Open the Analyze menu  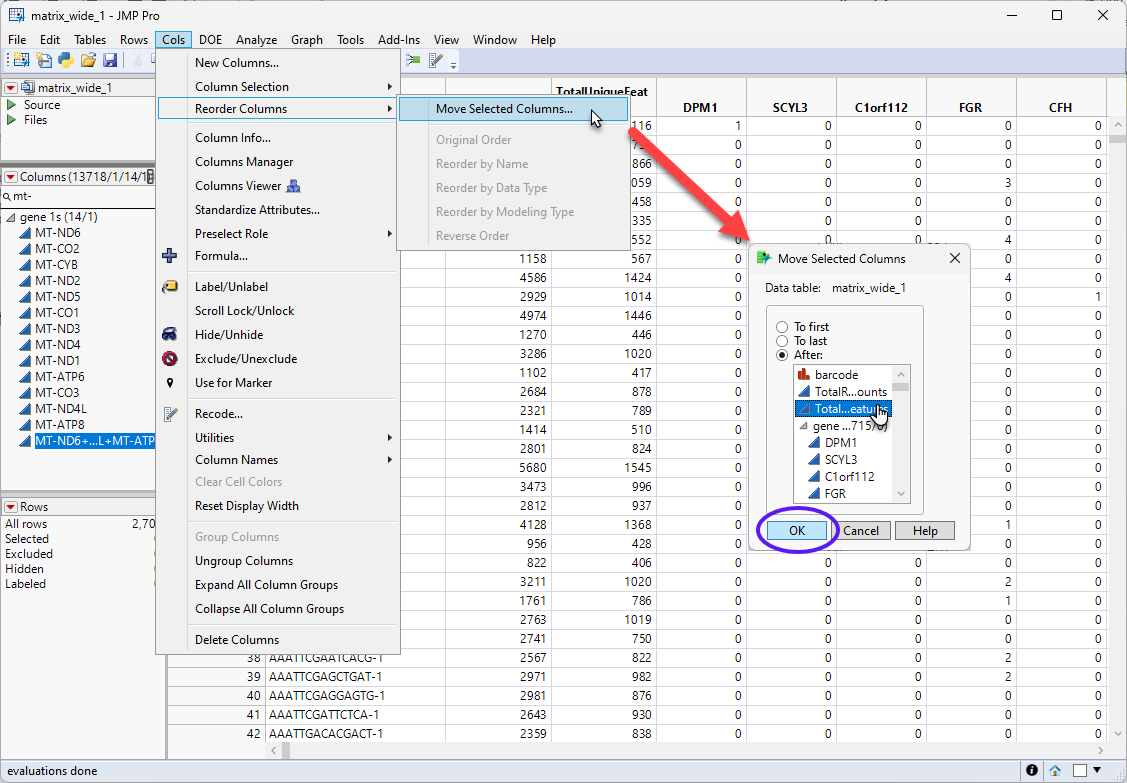(x=256, y=40)
